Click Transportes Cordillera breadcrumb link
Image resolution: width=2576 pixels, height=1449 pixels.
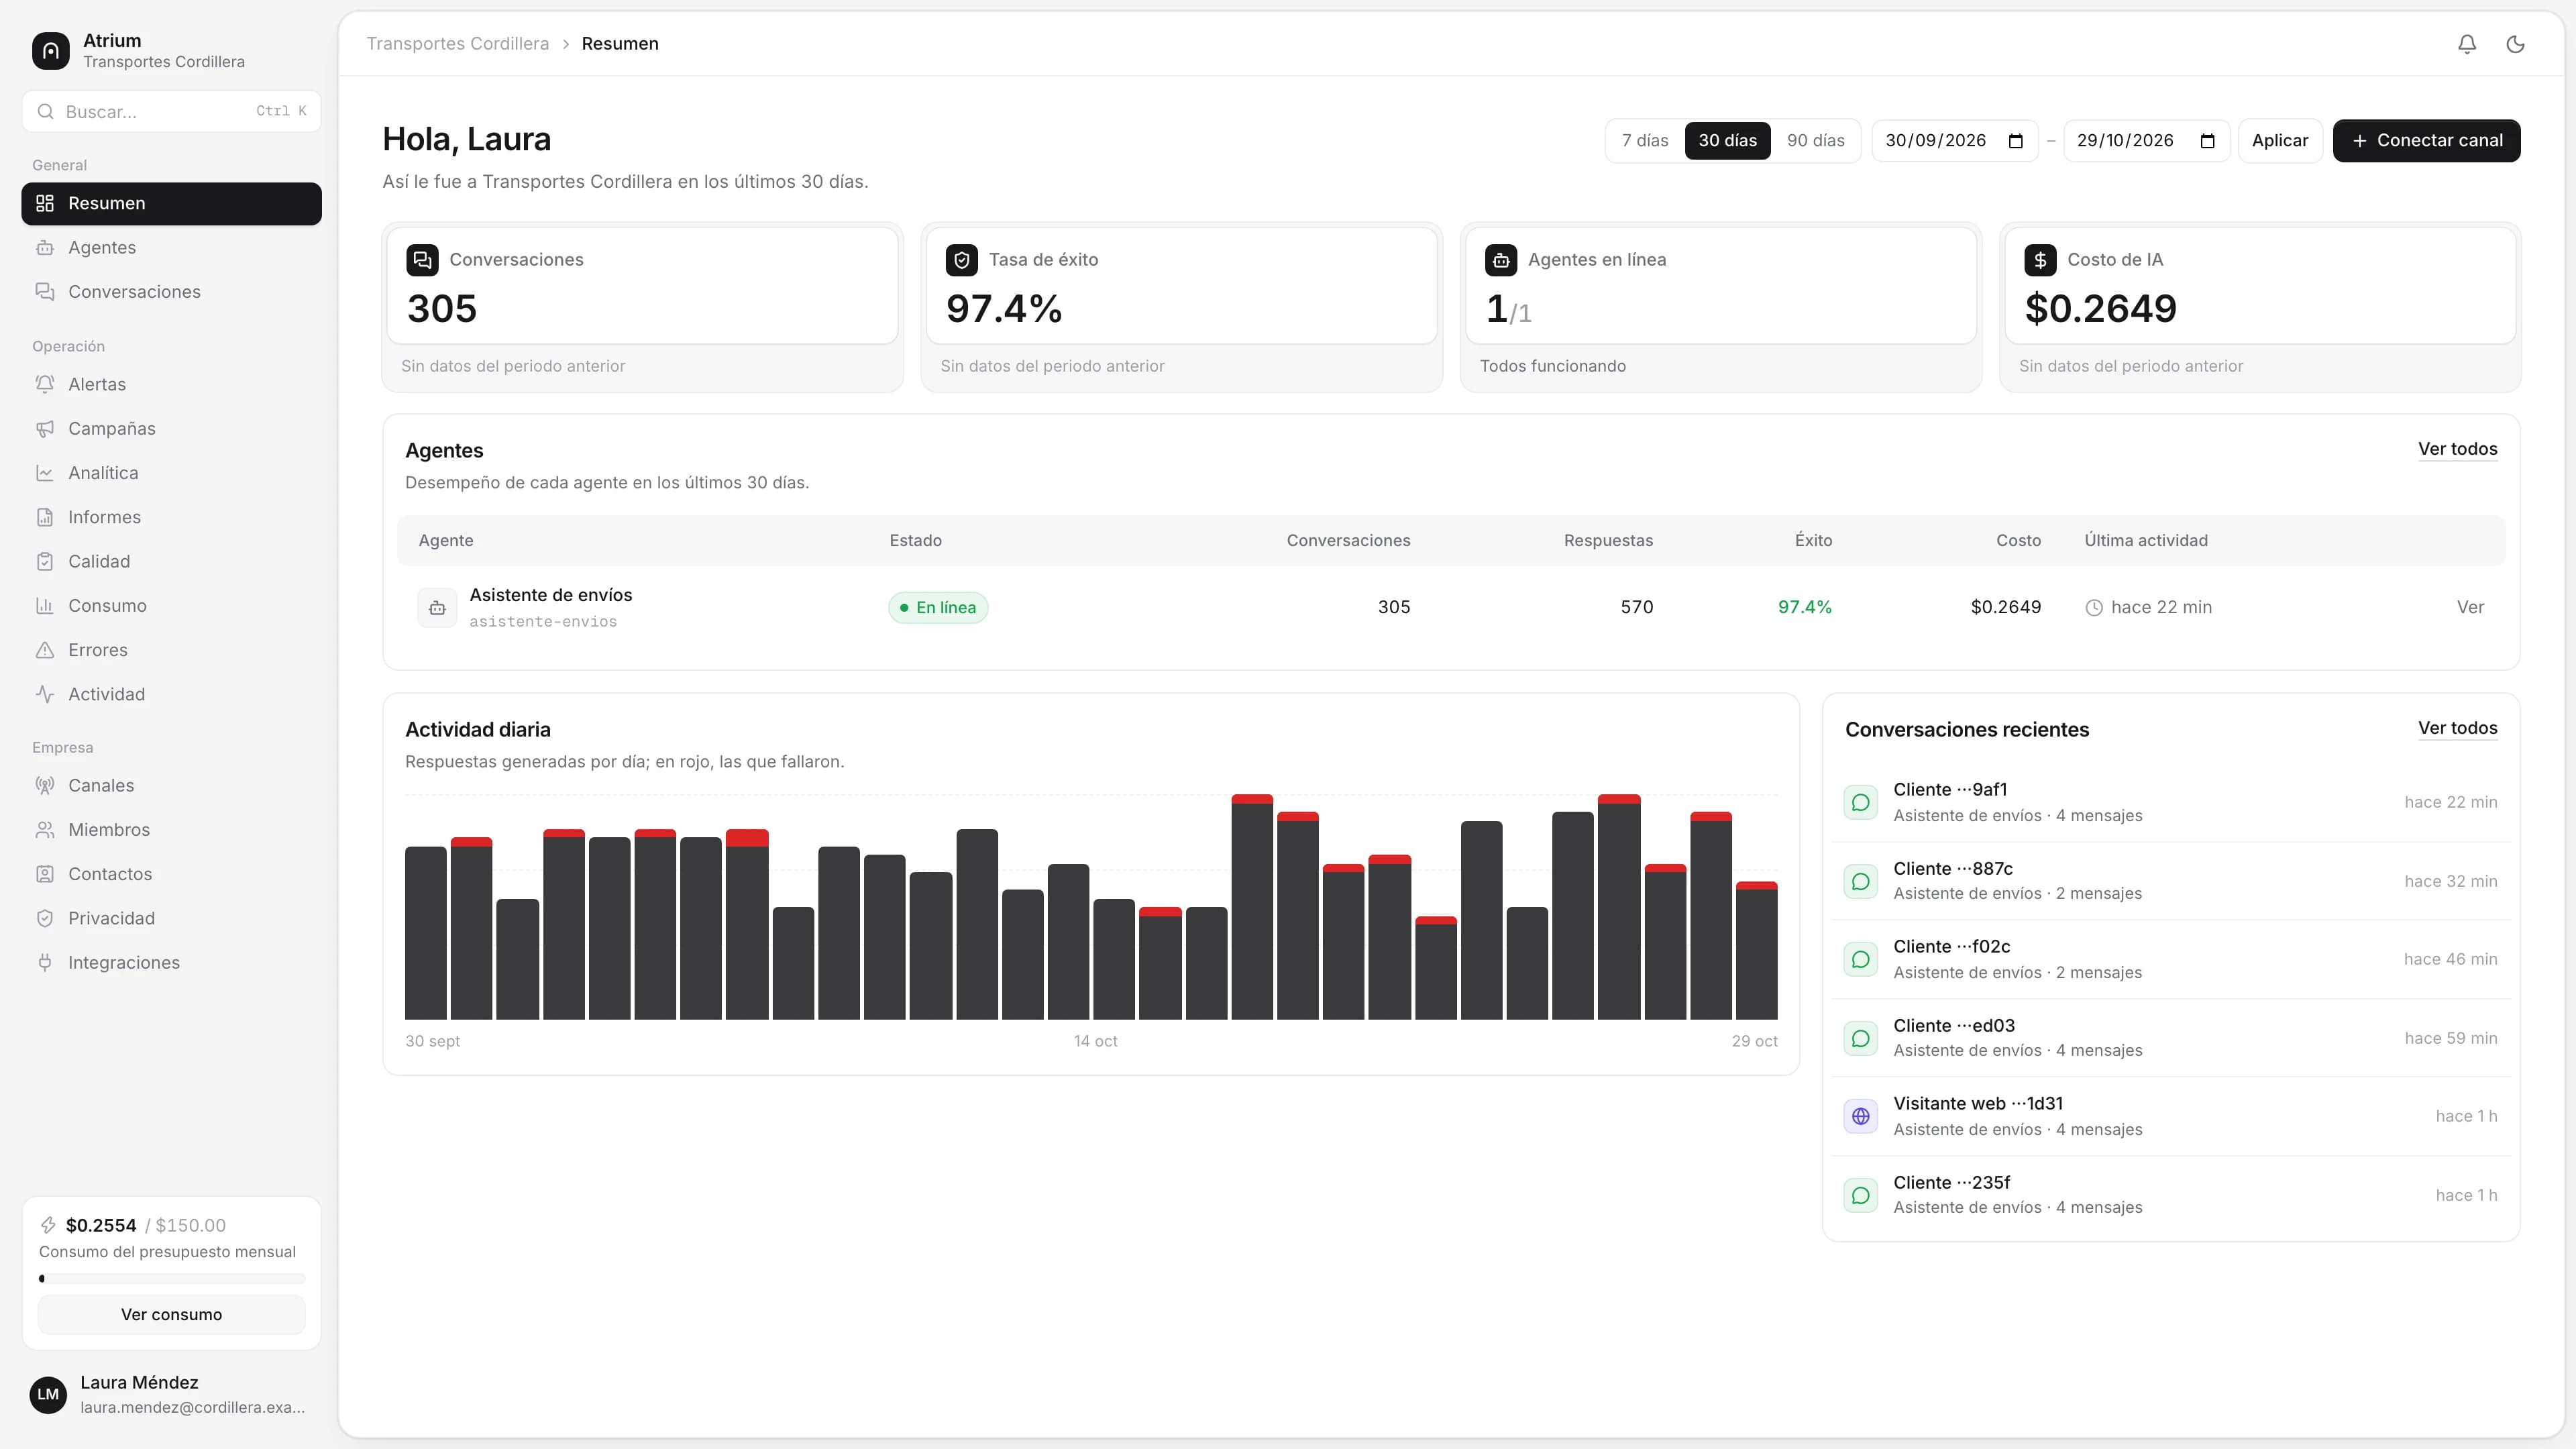coord(457,44)
